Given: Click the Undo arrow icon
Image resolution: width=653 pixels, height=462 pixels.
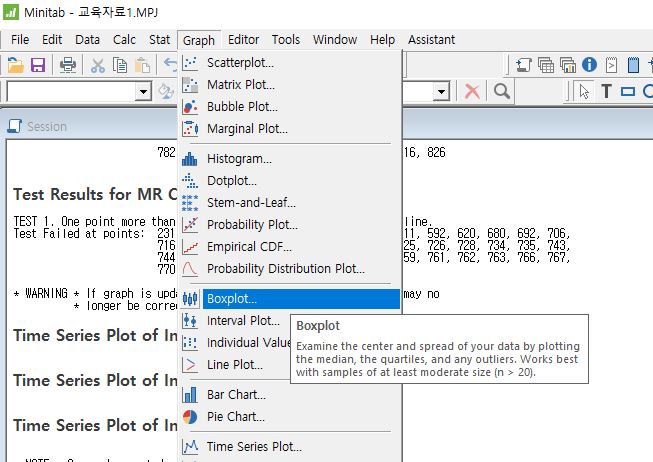Looking at the screenshot, I should 170,65.
